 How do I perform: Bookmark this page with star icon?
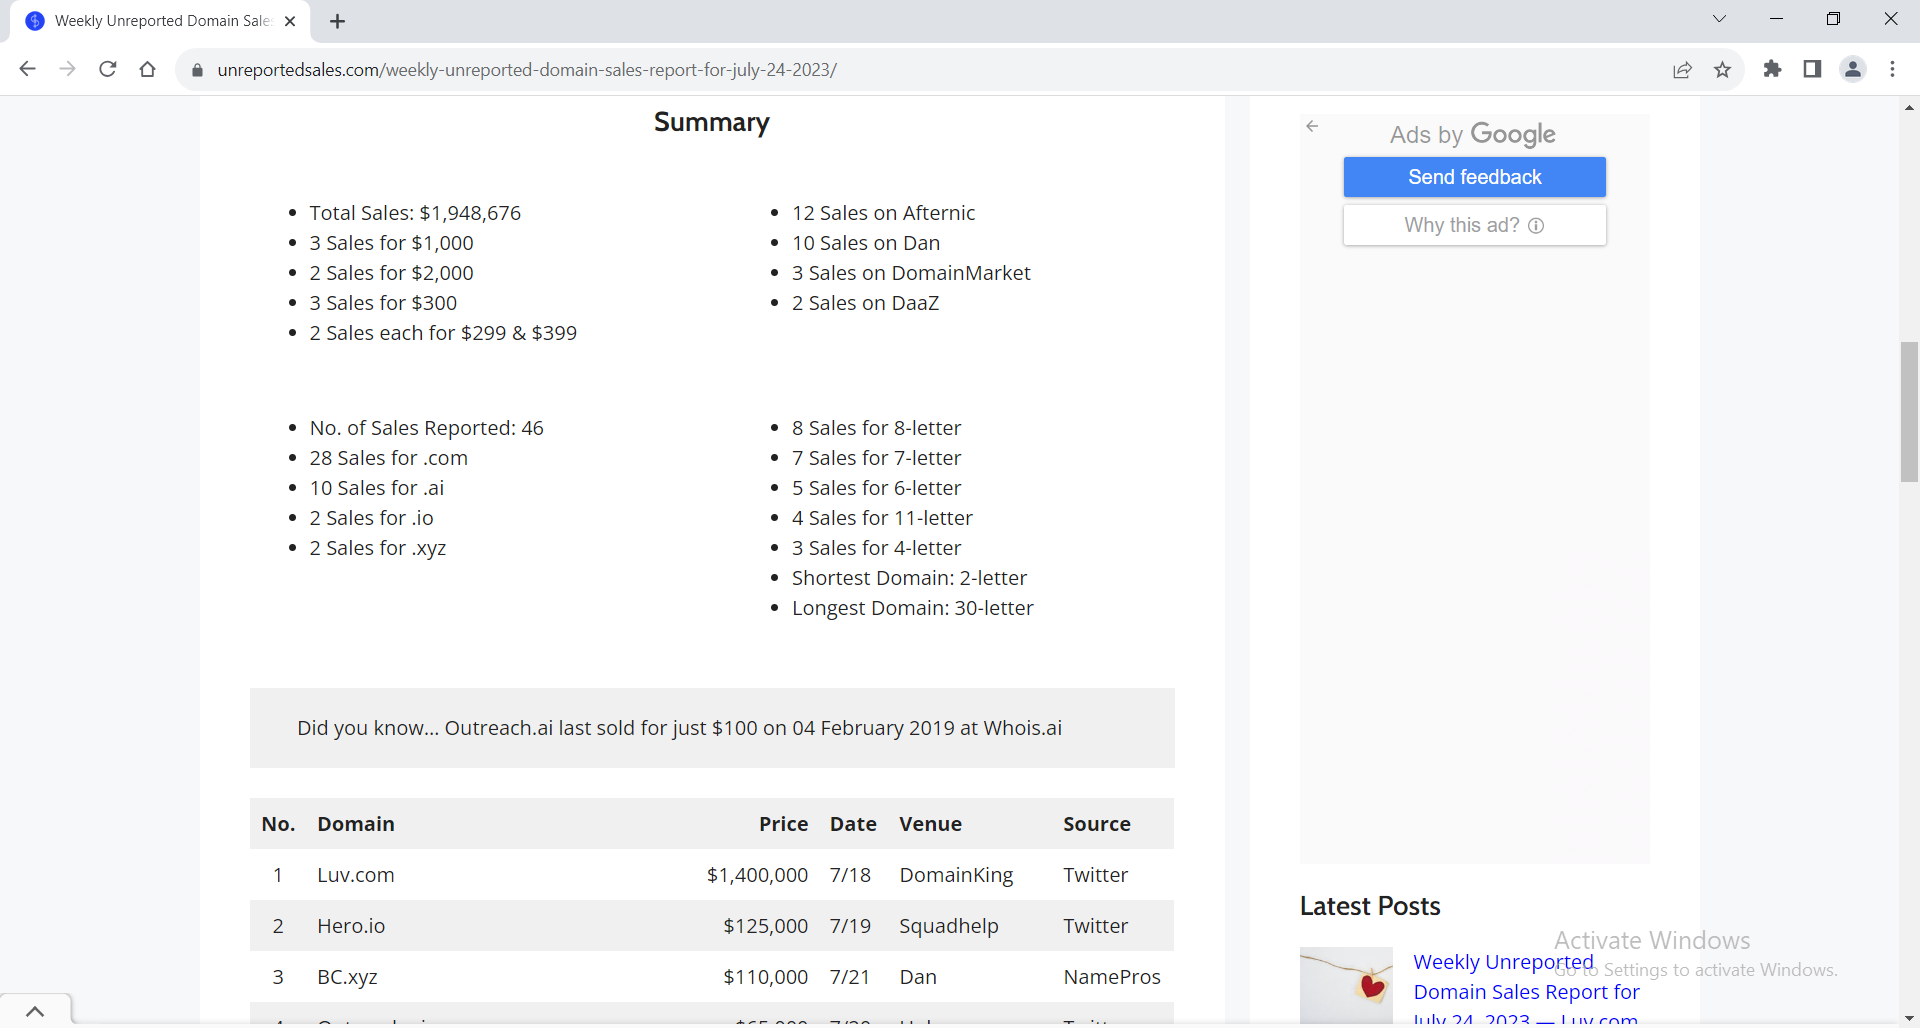tap(1723, 69)
